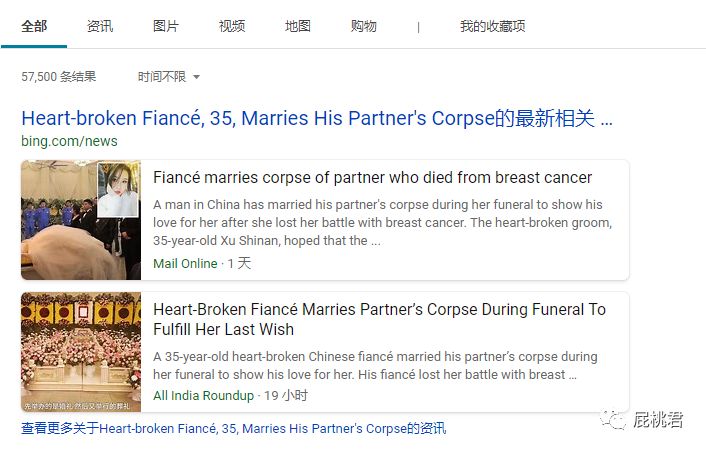This screenshot has height=450, width=706.
Task: Click the WeChat watermark logo icon
Action: [612, 420]
